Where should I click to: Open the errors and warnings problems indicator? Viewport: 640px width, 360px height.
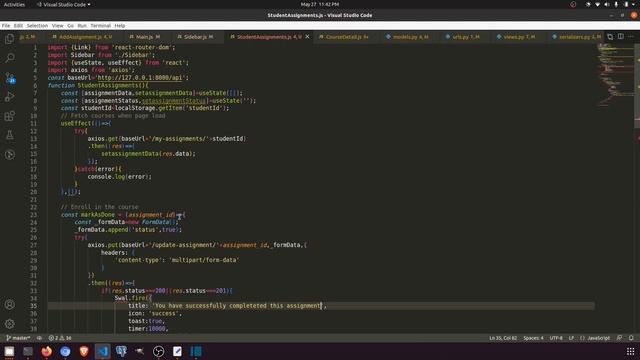[60, 338]
